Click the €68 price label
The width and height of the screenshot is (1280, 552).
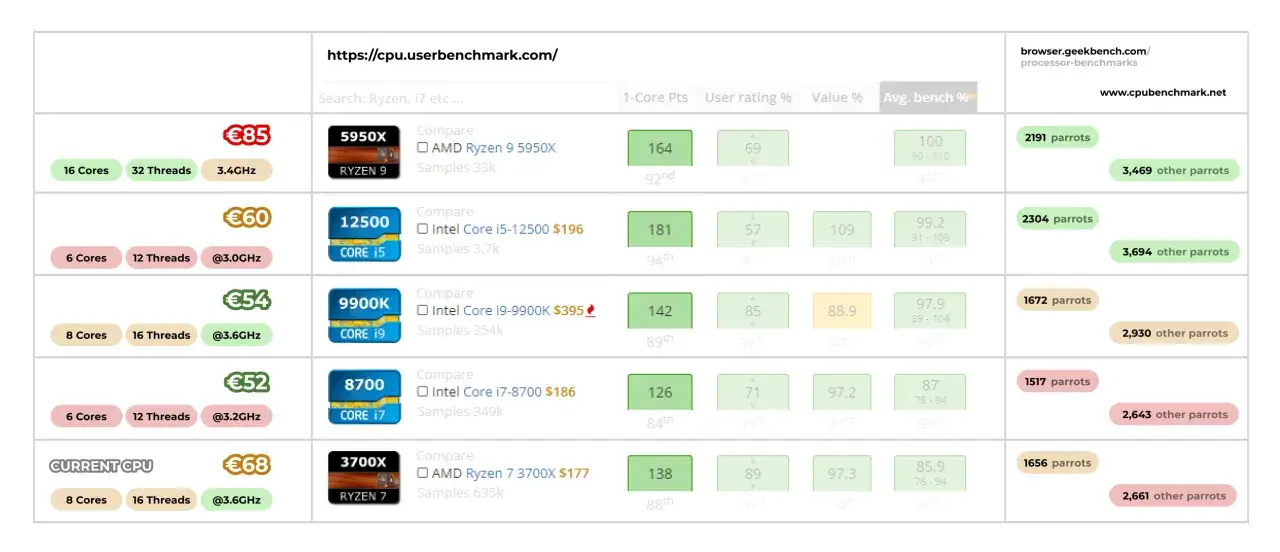(247, 465)
